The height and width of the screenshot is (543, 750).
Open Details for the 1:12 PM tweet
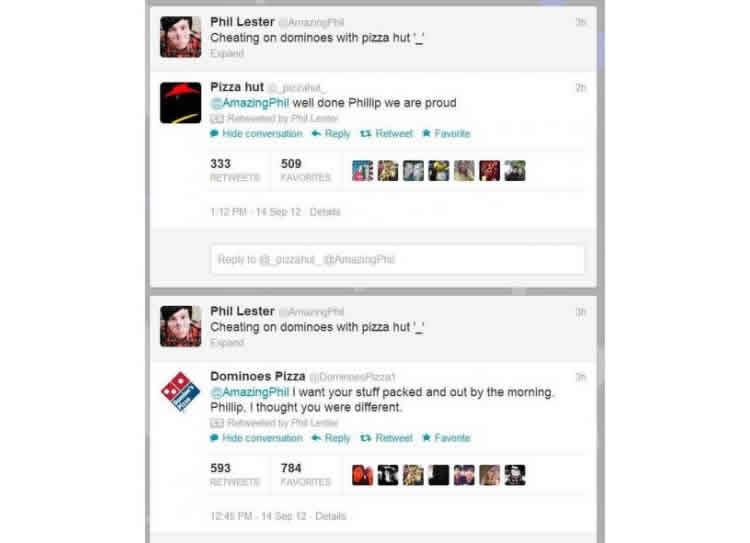(x=325, y=212)
